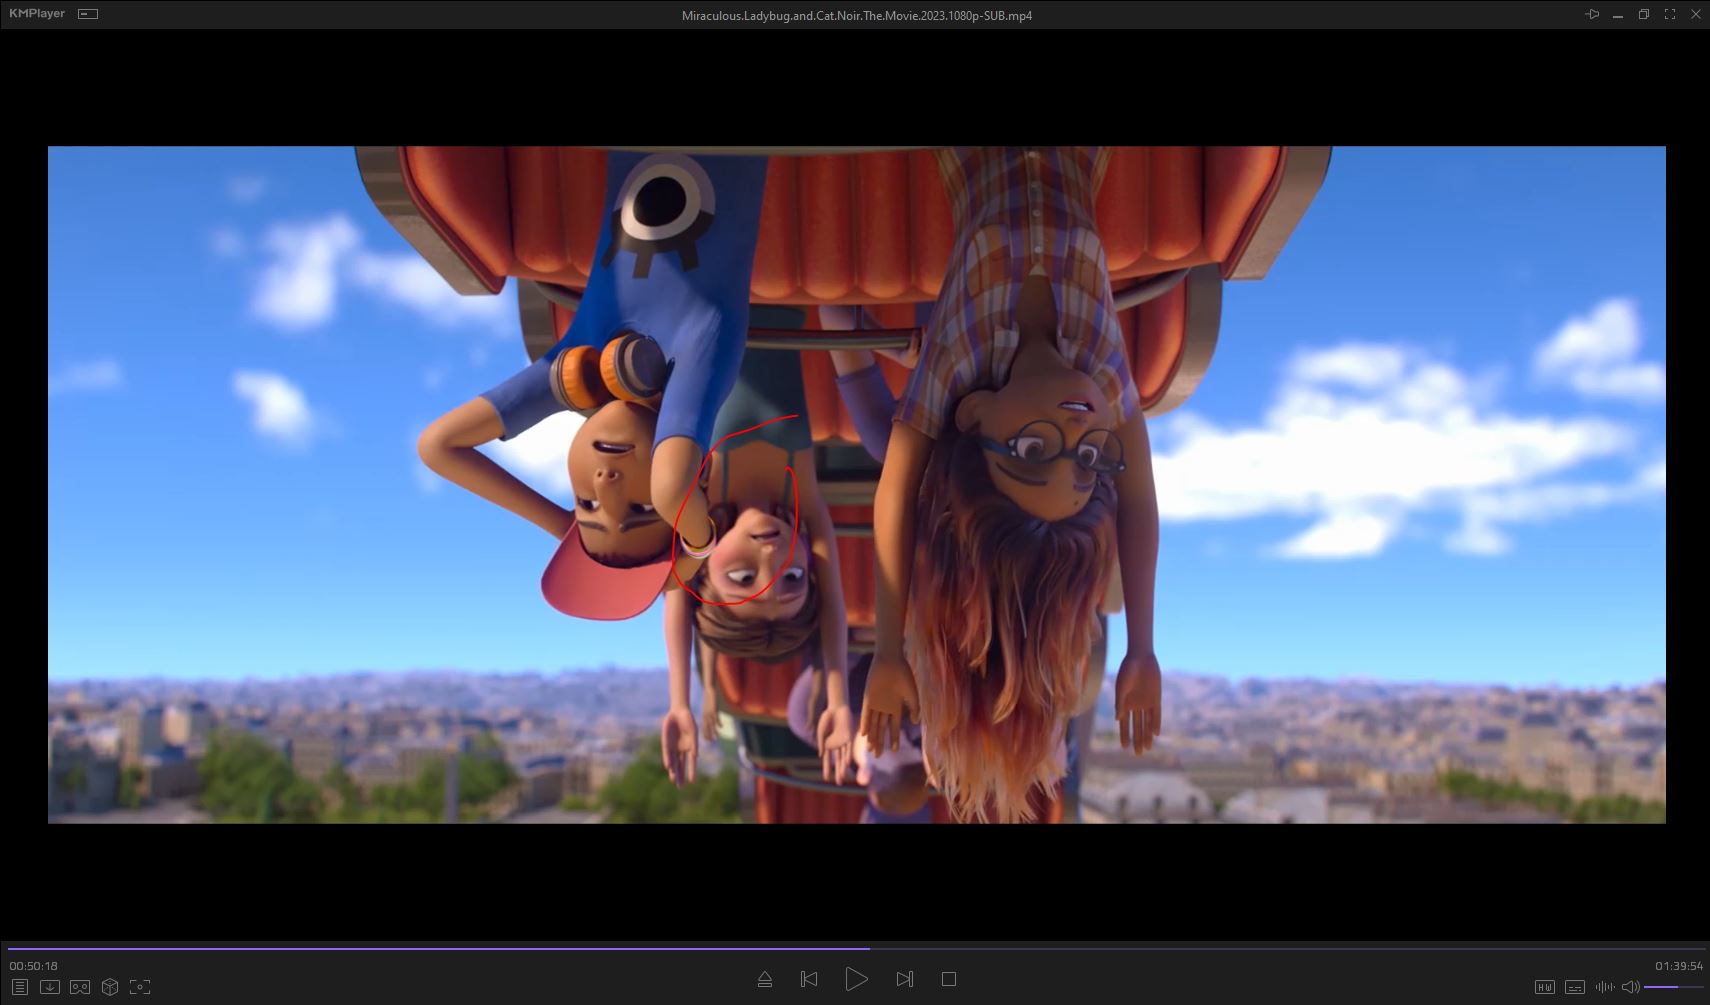Play the paused video

click(856, 979)
